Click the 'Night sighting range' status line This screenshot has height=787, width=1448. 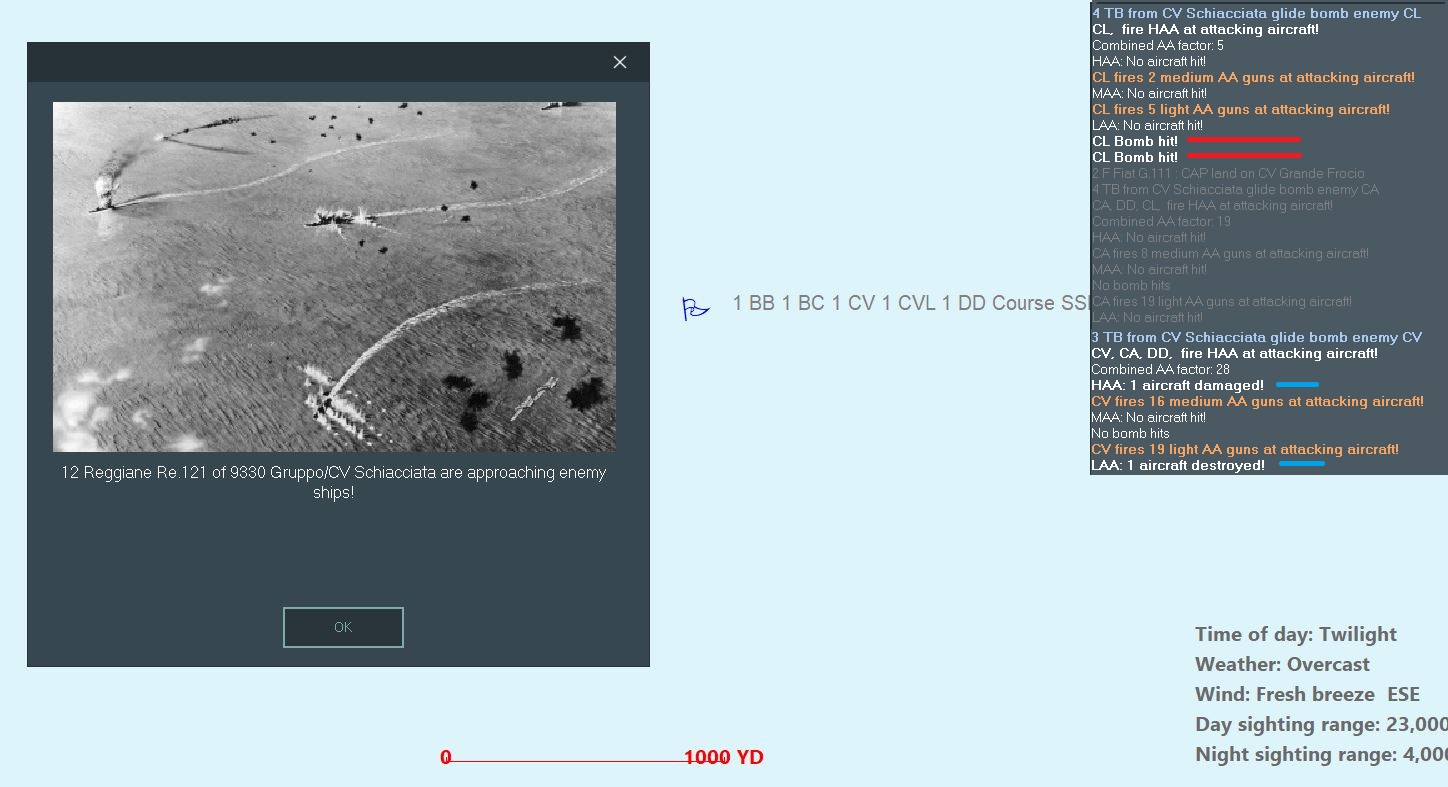click(1321, 754)
